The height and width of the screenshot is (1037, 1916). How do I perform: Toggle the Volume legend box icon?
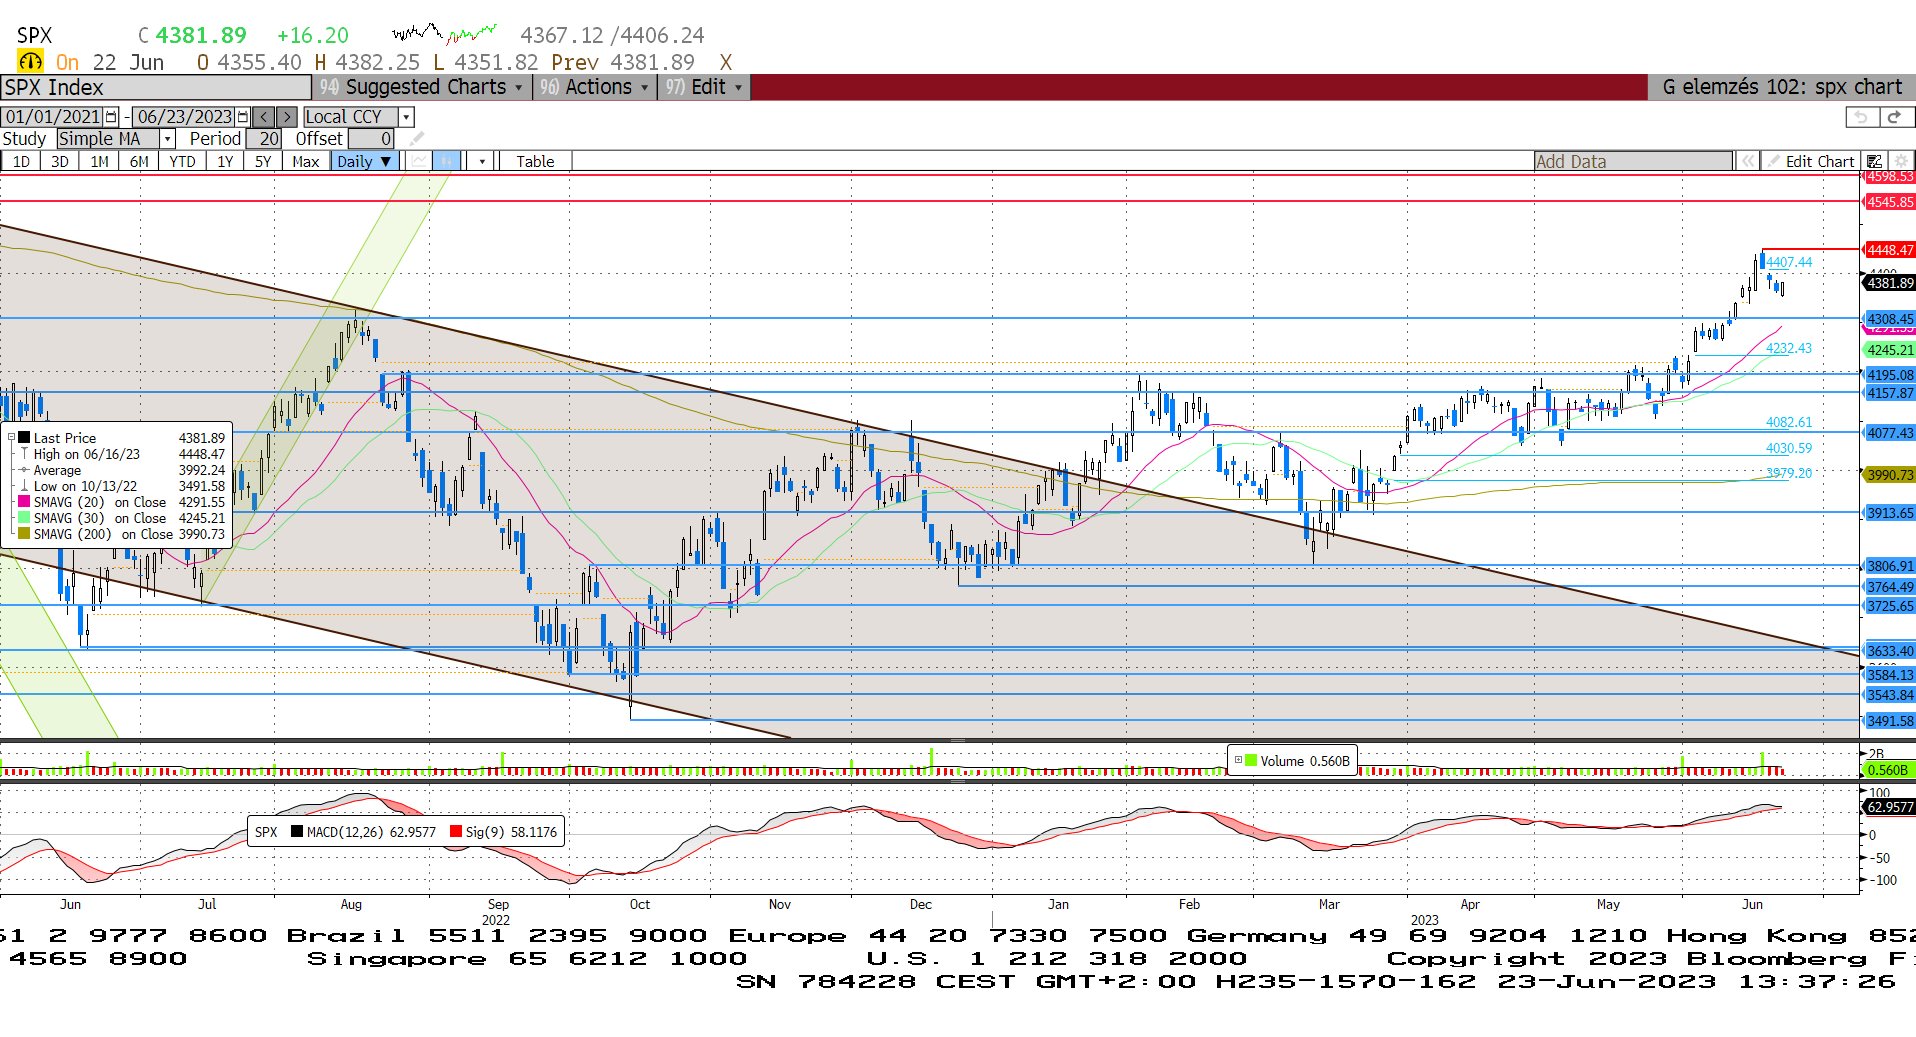[1238, 760]
